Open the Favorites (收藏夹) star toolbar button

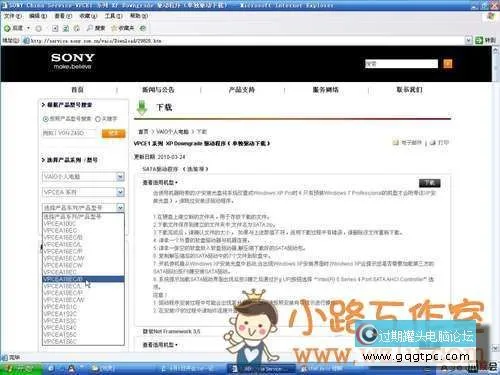[122, 28]
